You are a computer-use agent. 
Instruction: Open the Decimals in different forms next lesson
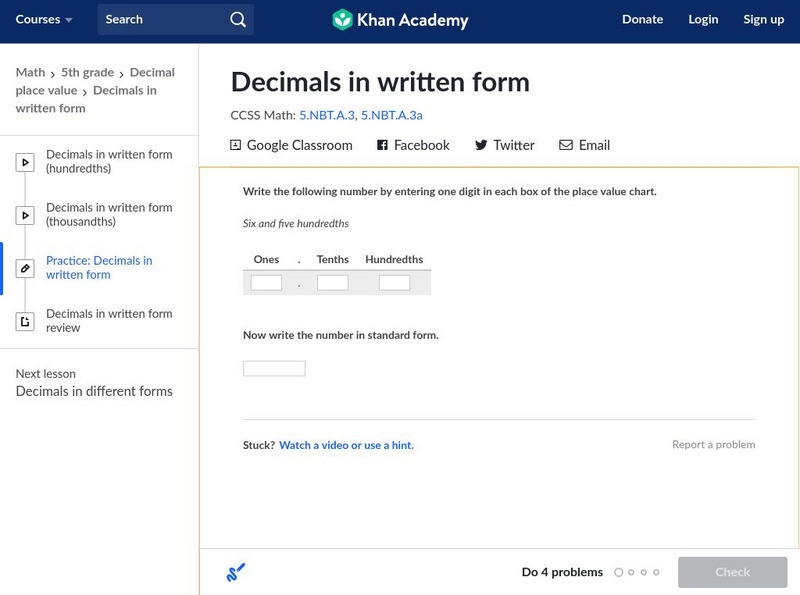(93, 392)
